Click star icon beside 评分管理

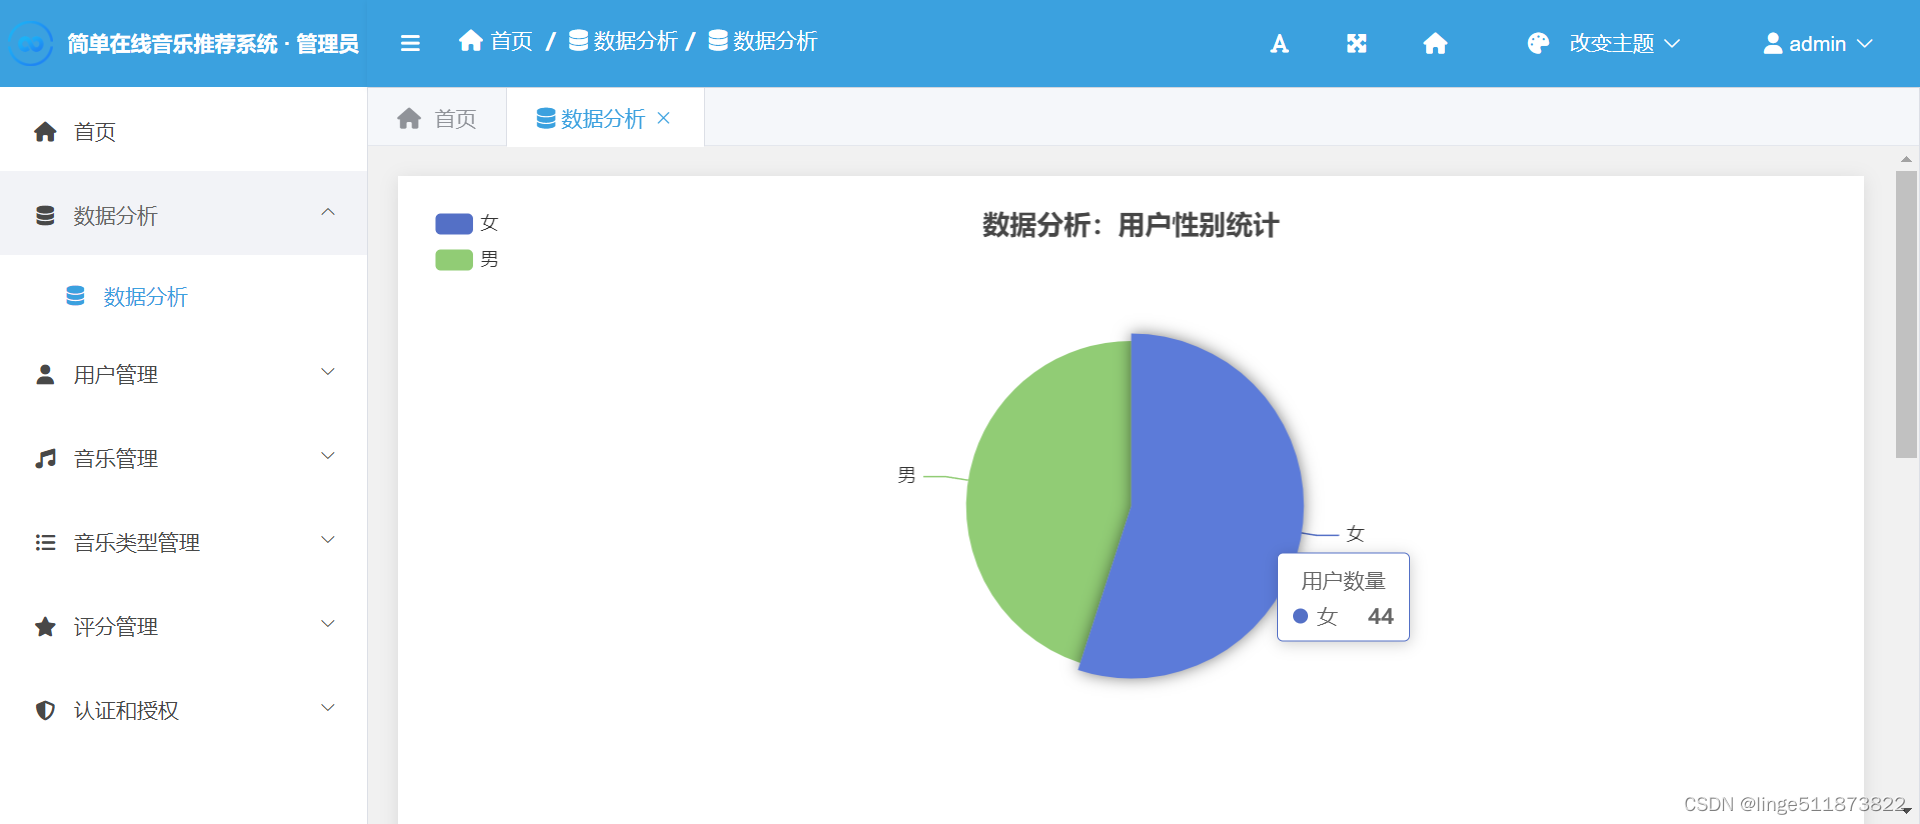tap(45, 627)
